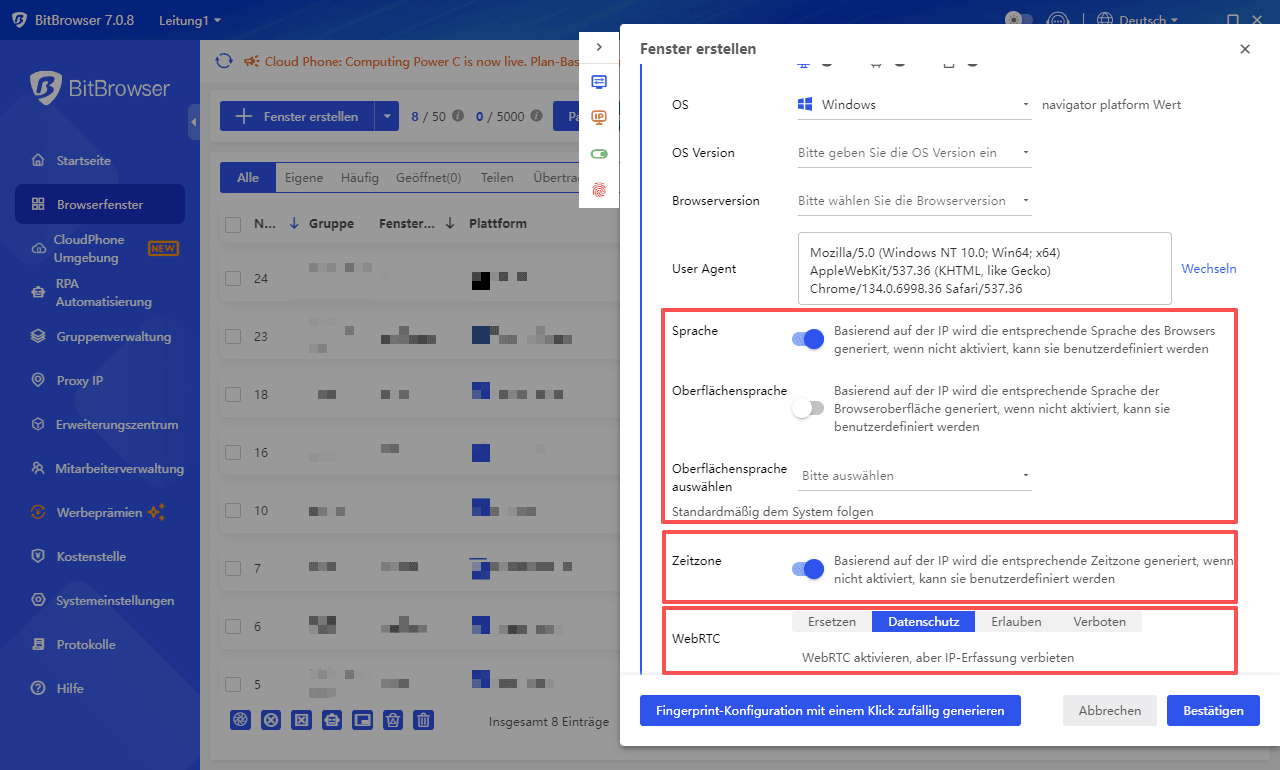
Task: Select the robot automation icon at the bottom
Action: [x=332, y=719]
